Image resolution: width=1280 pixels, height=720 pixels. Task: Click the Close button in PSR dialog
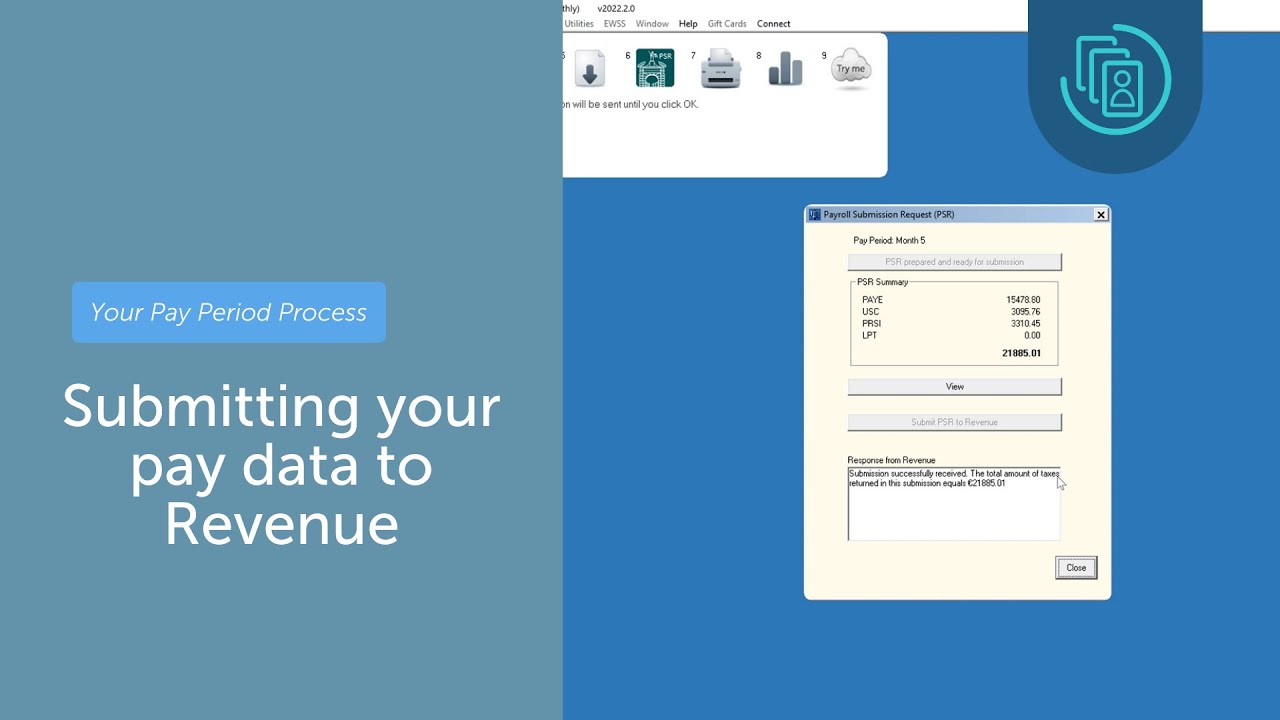coord(1076,568)
